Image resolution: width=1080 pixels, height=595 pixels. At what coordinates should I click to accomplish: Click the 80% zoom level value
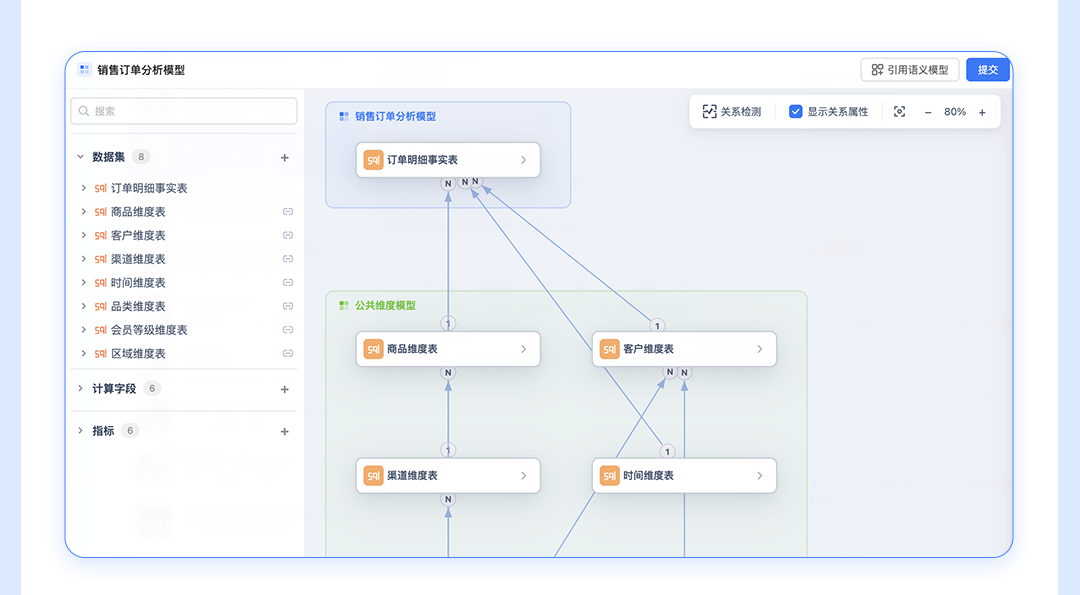(x=955, y=112)
